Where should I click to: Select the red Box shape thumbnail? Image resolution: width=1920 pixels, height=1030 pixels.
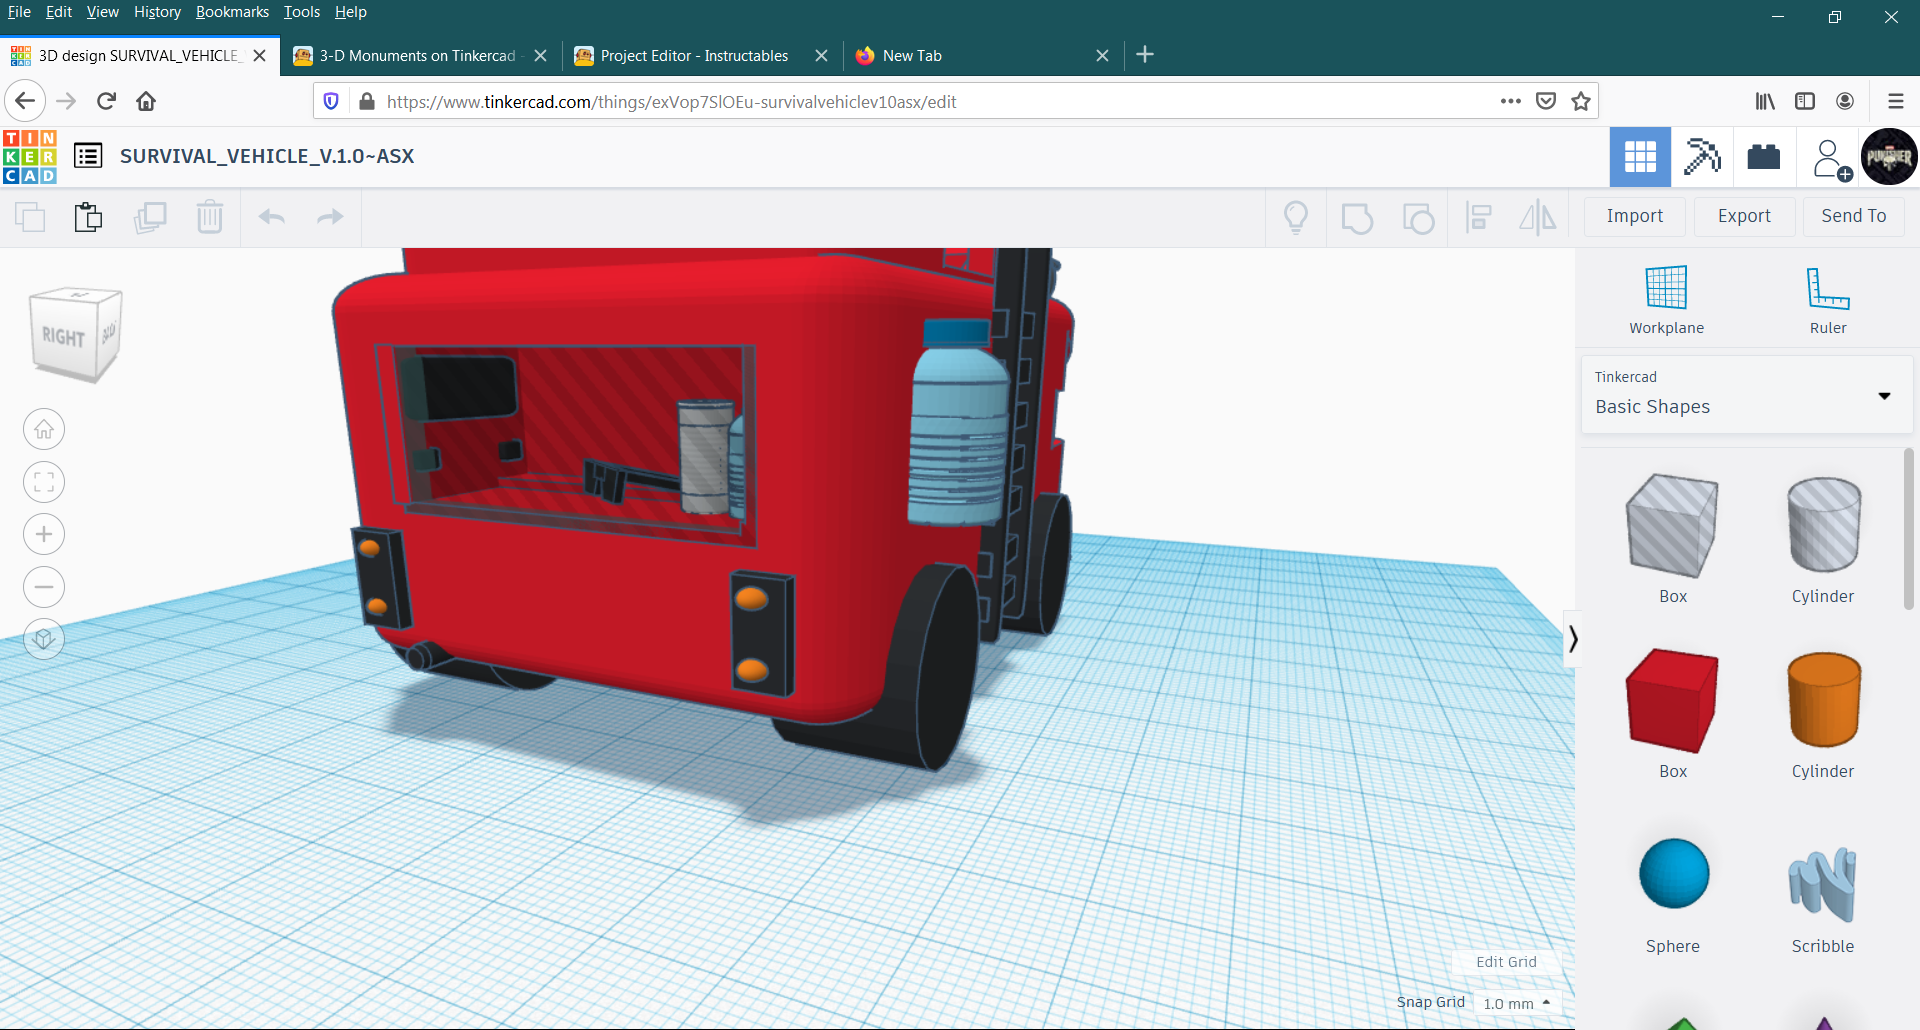(x=1671, y=700)
